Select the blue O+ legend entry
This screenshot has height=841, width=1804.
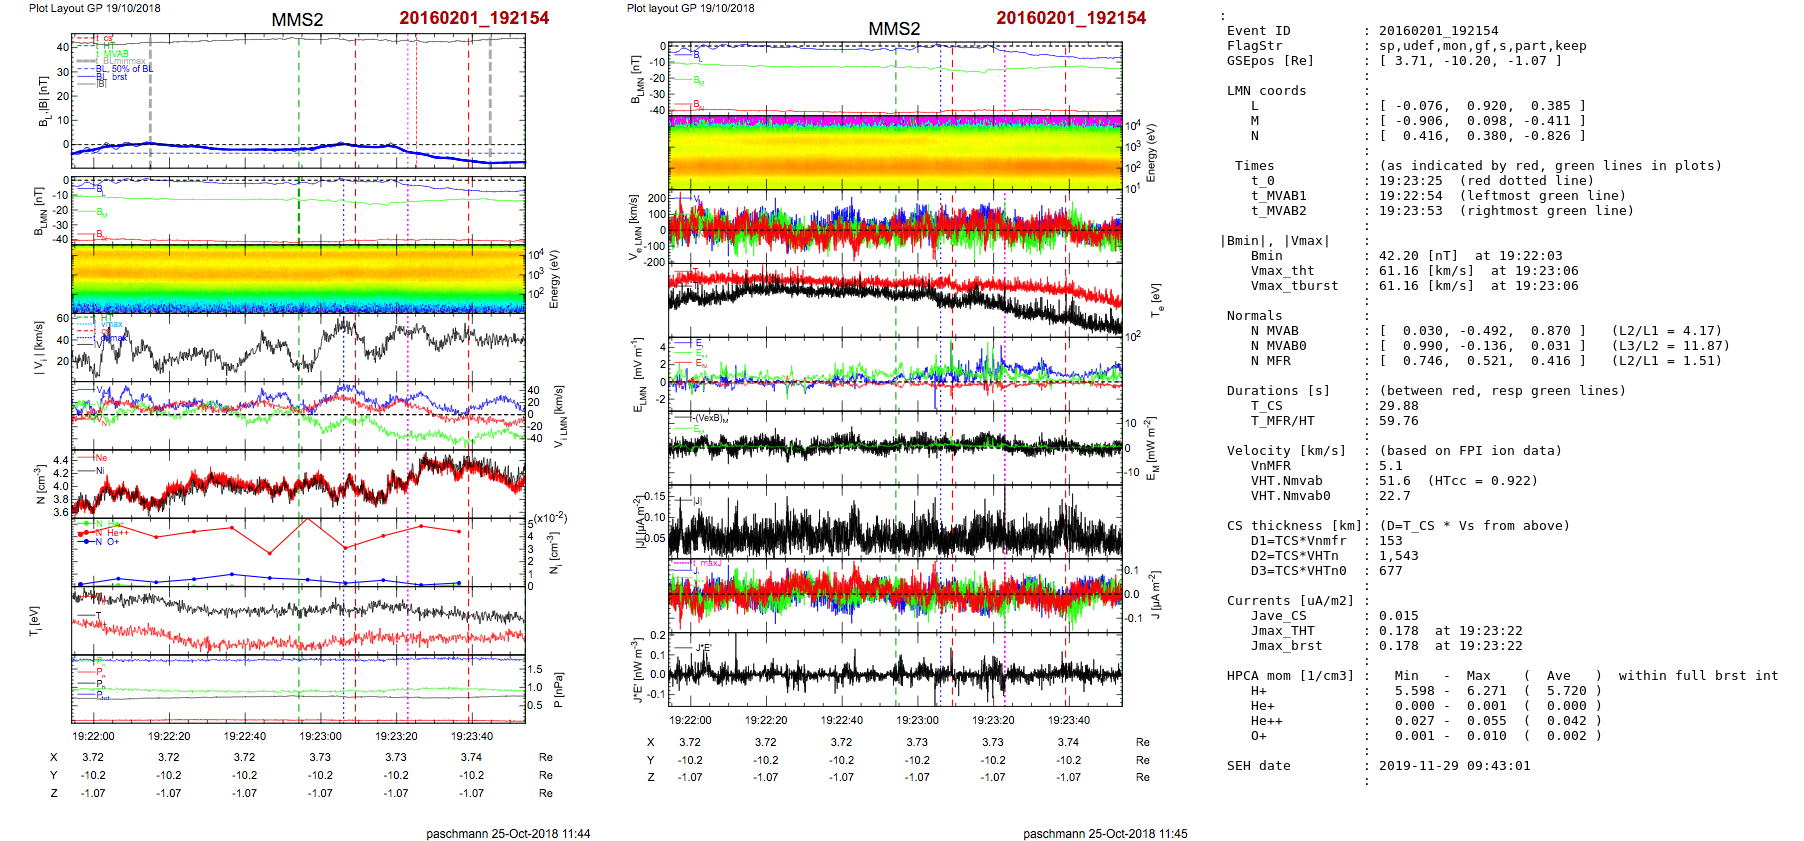tap(112, 542)
